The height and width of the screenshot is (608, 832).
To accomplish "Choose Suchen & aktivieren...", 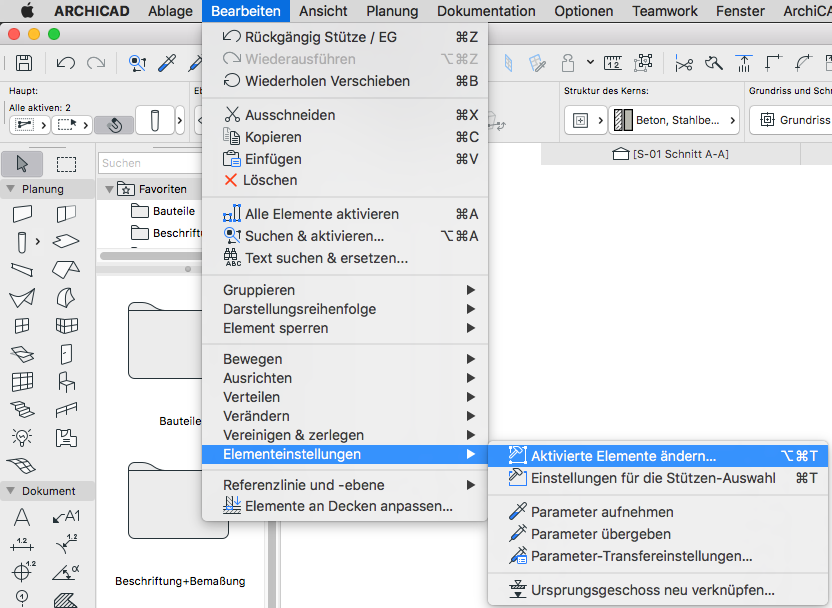I will coord(345,236).
